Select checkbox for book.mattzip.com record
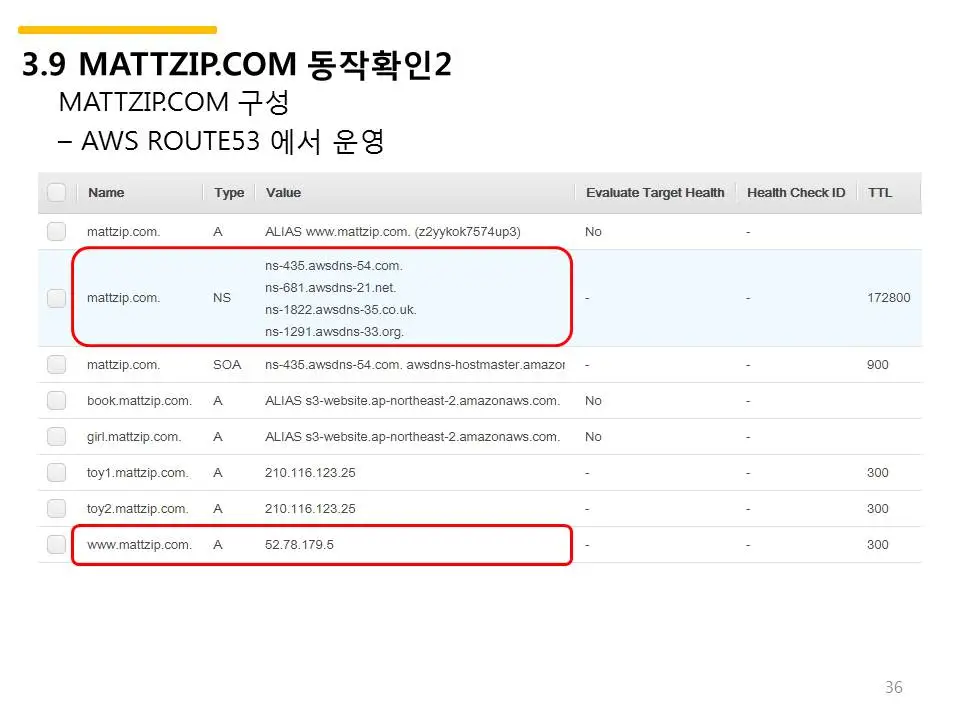This screenshot has width=960, height=720. (56, 401)
